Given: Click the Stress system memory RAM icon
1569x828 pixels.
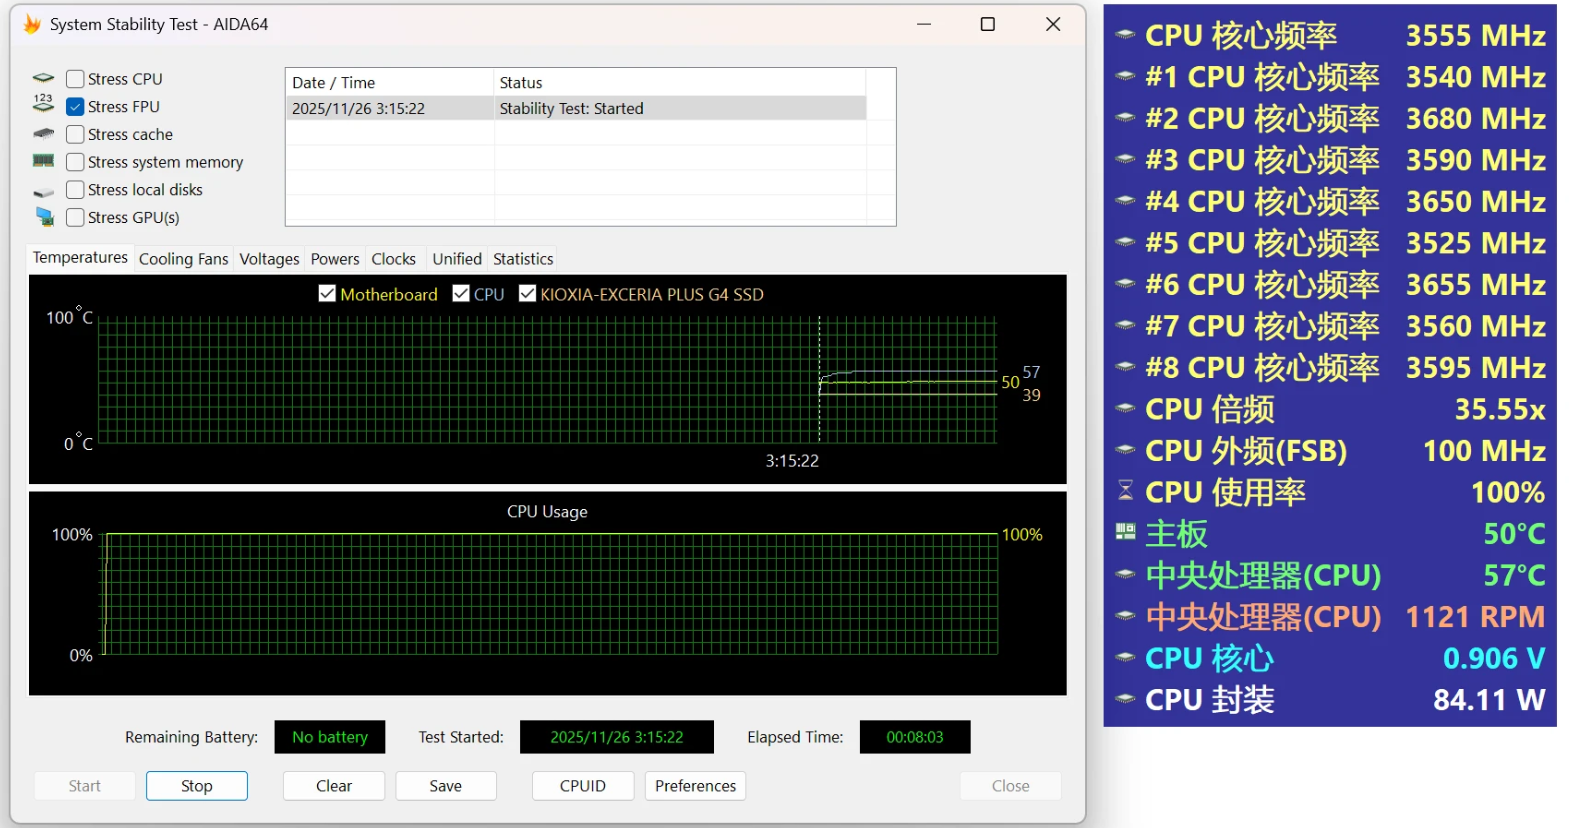Looking at the screenshot, I should point(43,161).
